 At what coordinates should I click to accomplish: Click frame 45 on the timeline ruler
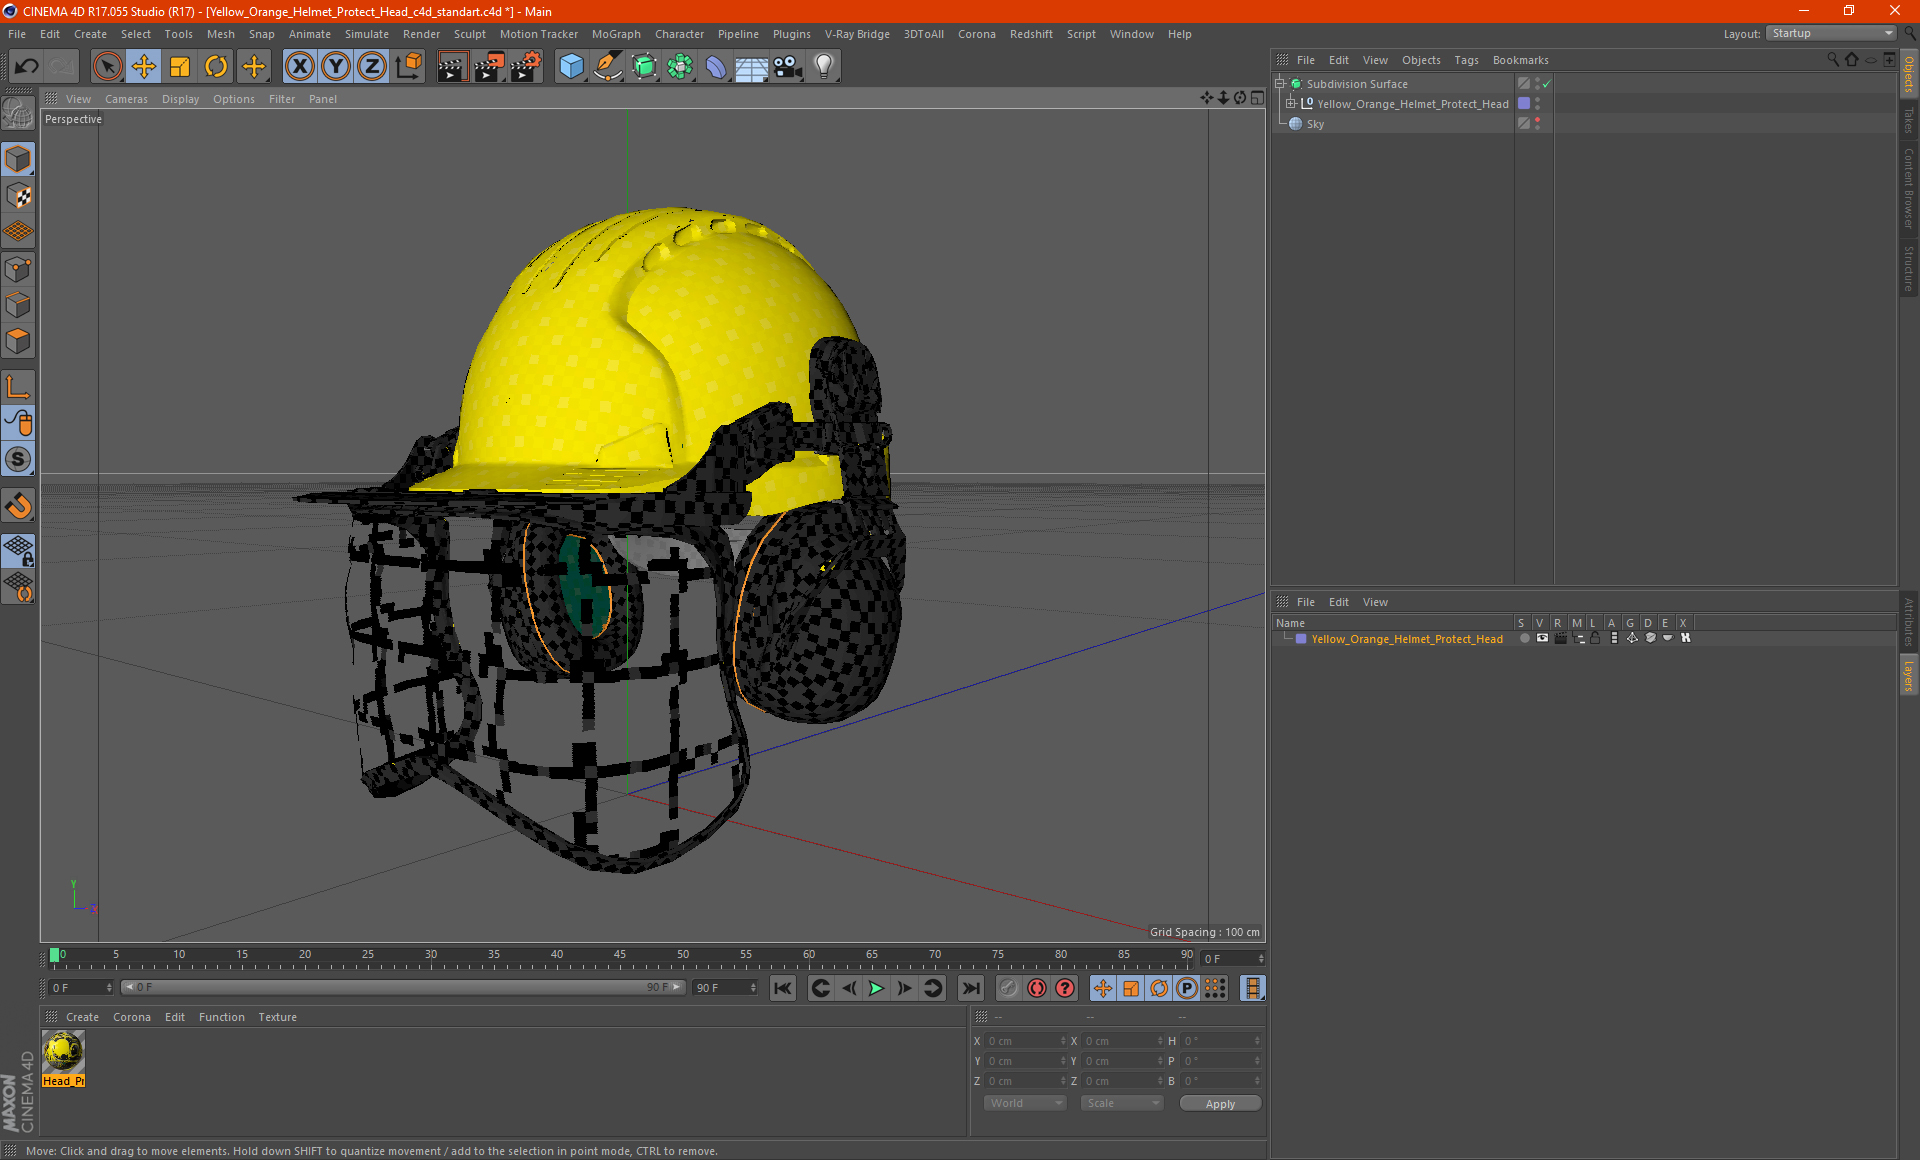click(x=620, y=955)
